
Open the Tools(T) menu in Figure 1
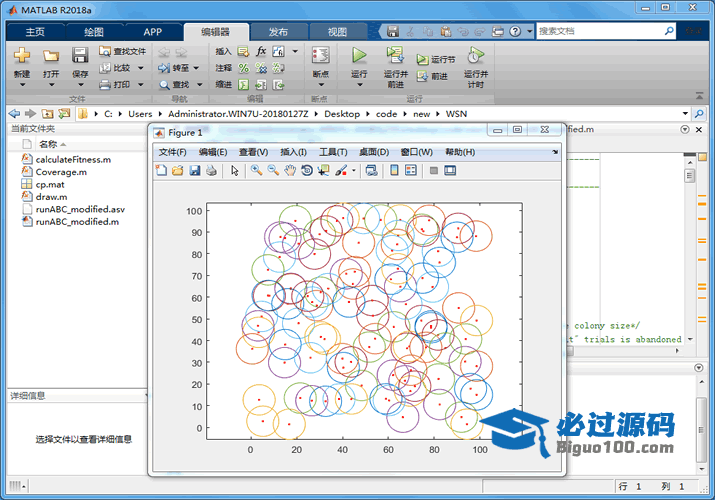(x=333, y=152)
